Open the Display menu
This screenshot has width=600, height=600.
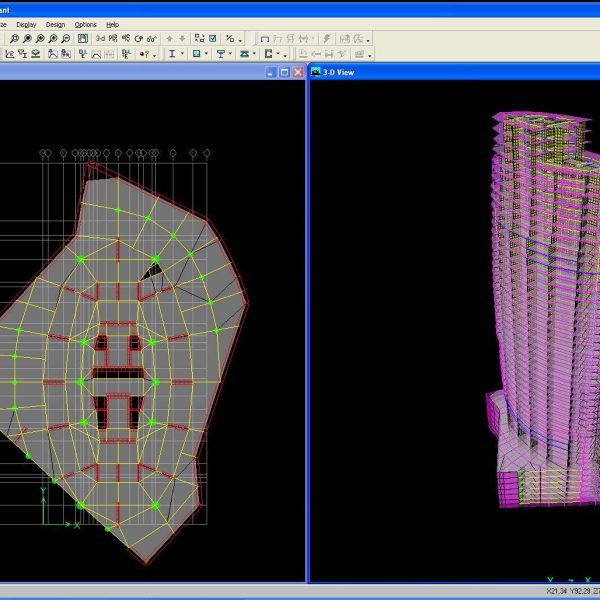click(26, 24)
